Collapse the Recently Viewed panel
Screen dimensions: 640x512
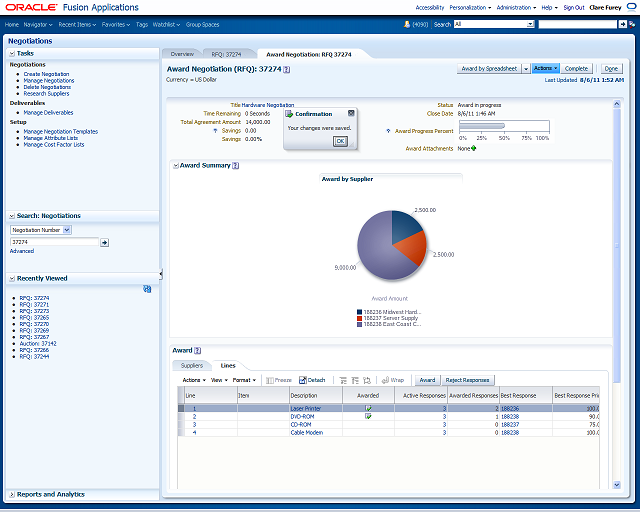pos(12,278)
